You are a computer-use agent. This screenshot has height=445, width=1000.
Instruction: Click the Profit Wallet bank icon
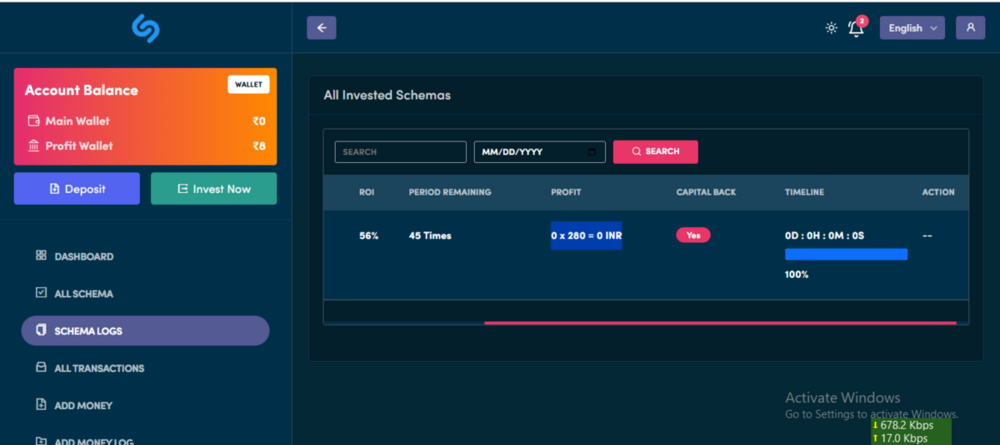pyautogui.click(x=34, y=146)
